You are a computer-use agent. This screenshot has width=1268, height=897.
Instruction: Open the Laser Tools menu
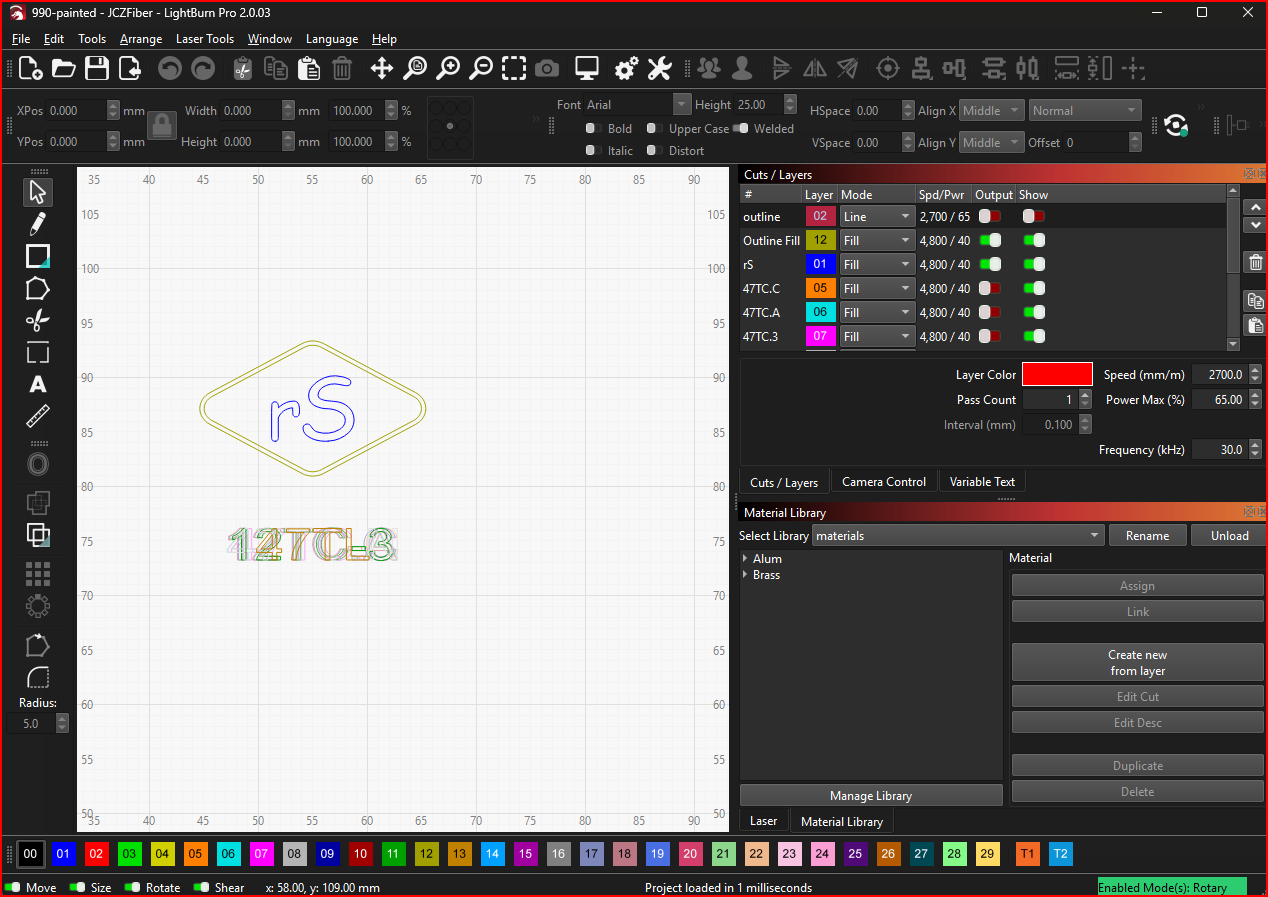pos(204,39)
